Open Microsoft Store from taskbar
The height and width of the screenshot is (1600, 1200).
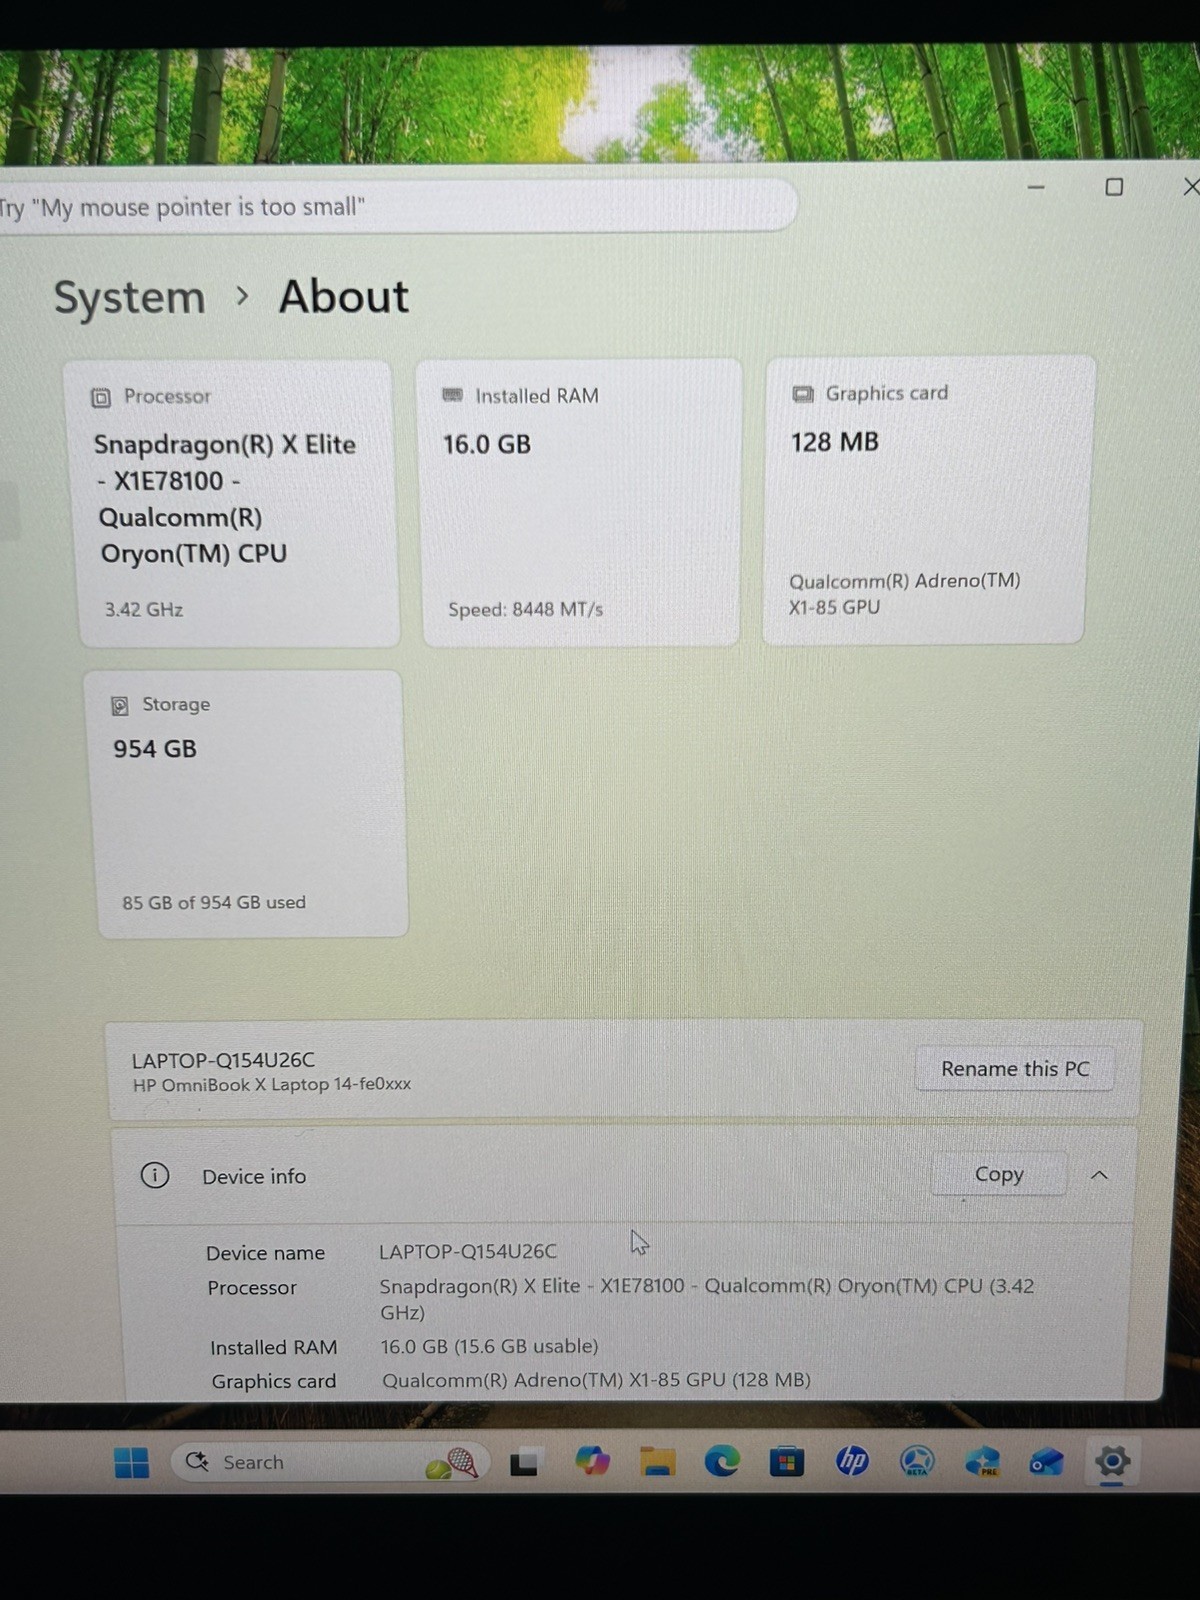786,1463
